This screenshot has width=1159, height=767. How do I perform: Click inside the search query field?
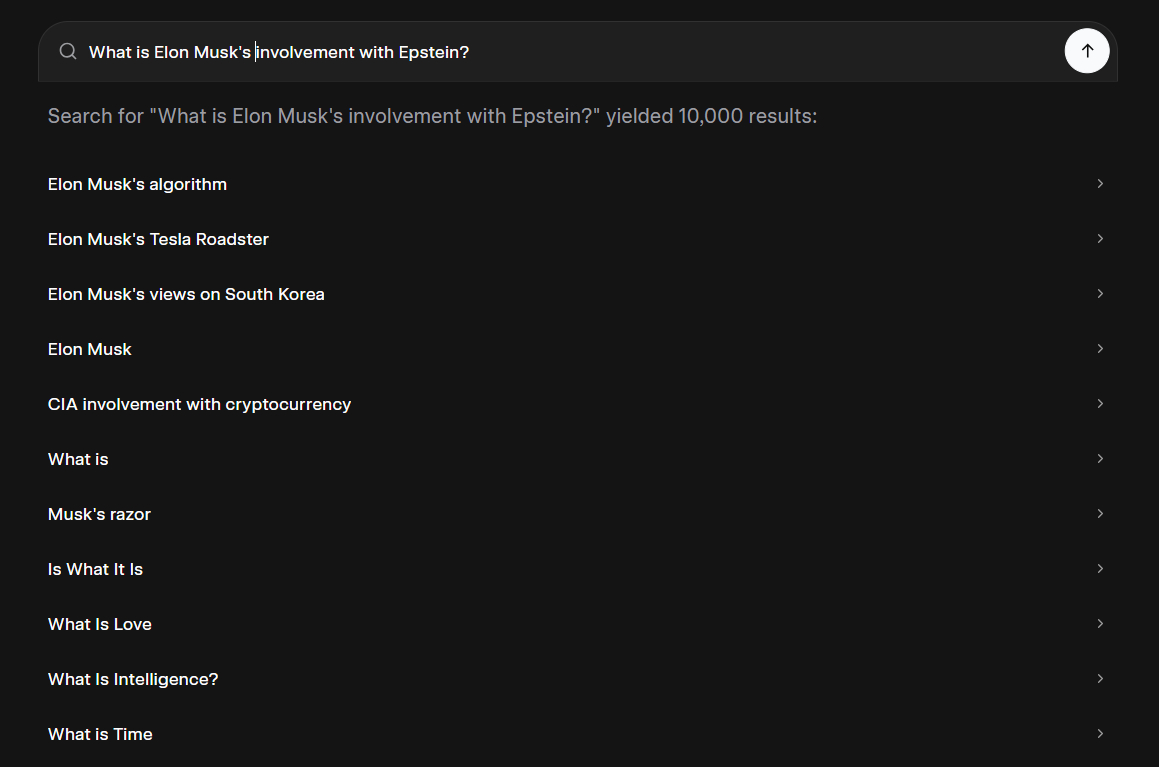coord(560,52)
